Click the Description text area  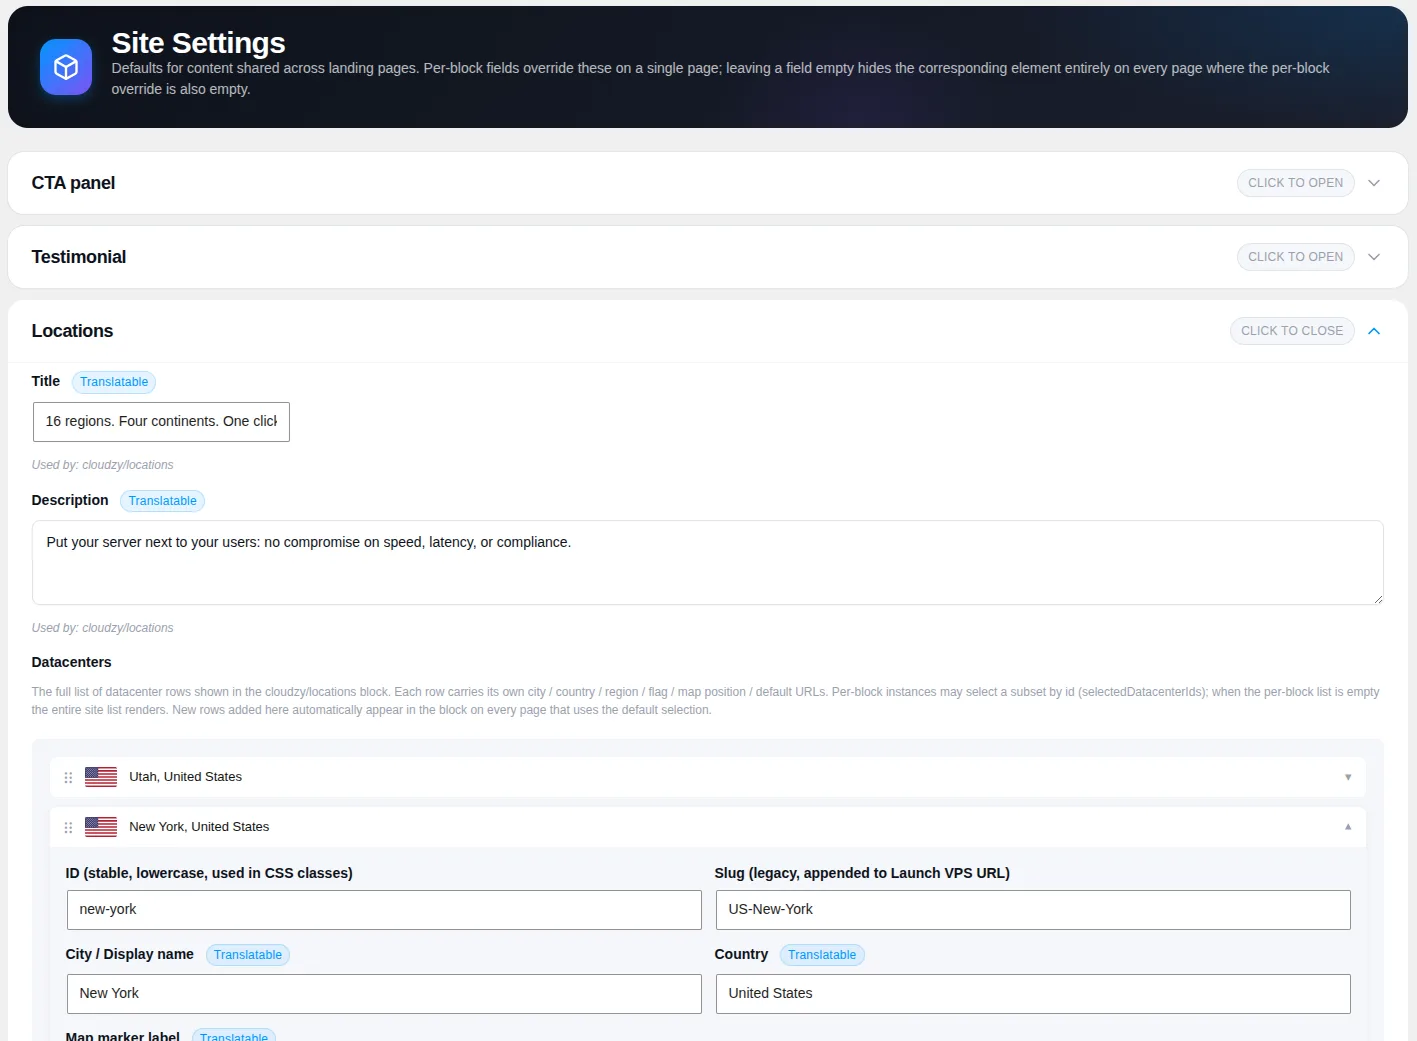[708, 562]
